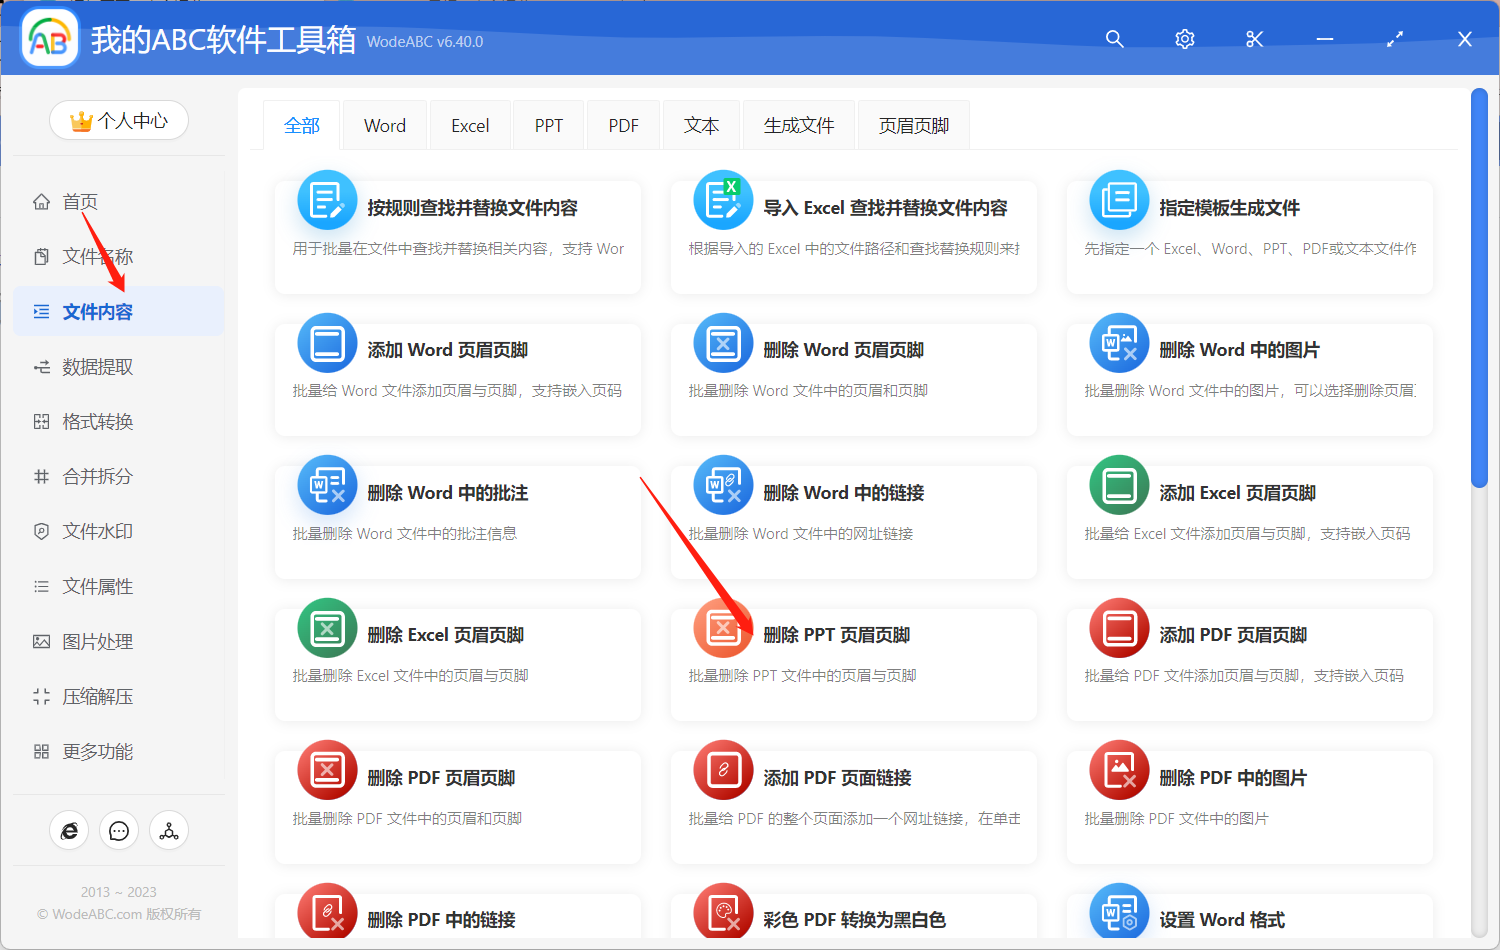Switch to the PPT tab
Image resolution: width=1500 pixels, height=950 pixels.
pyautogui.click(x=548, y=124)
